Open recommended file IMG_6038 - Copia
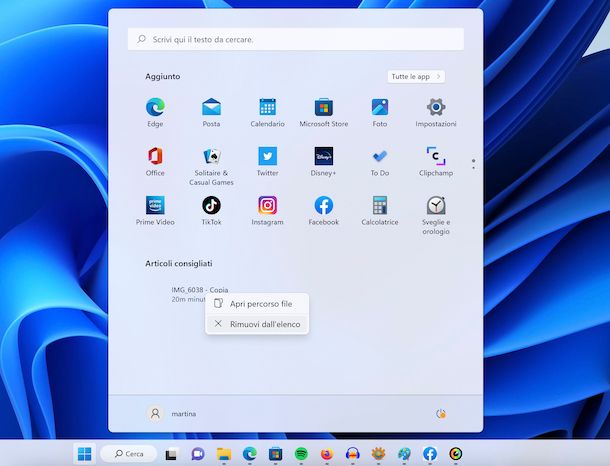 click(x=200, y=290)
